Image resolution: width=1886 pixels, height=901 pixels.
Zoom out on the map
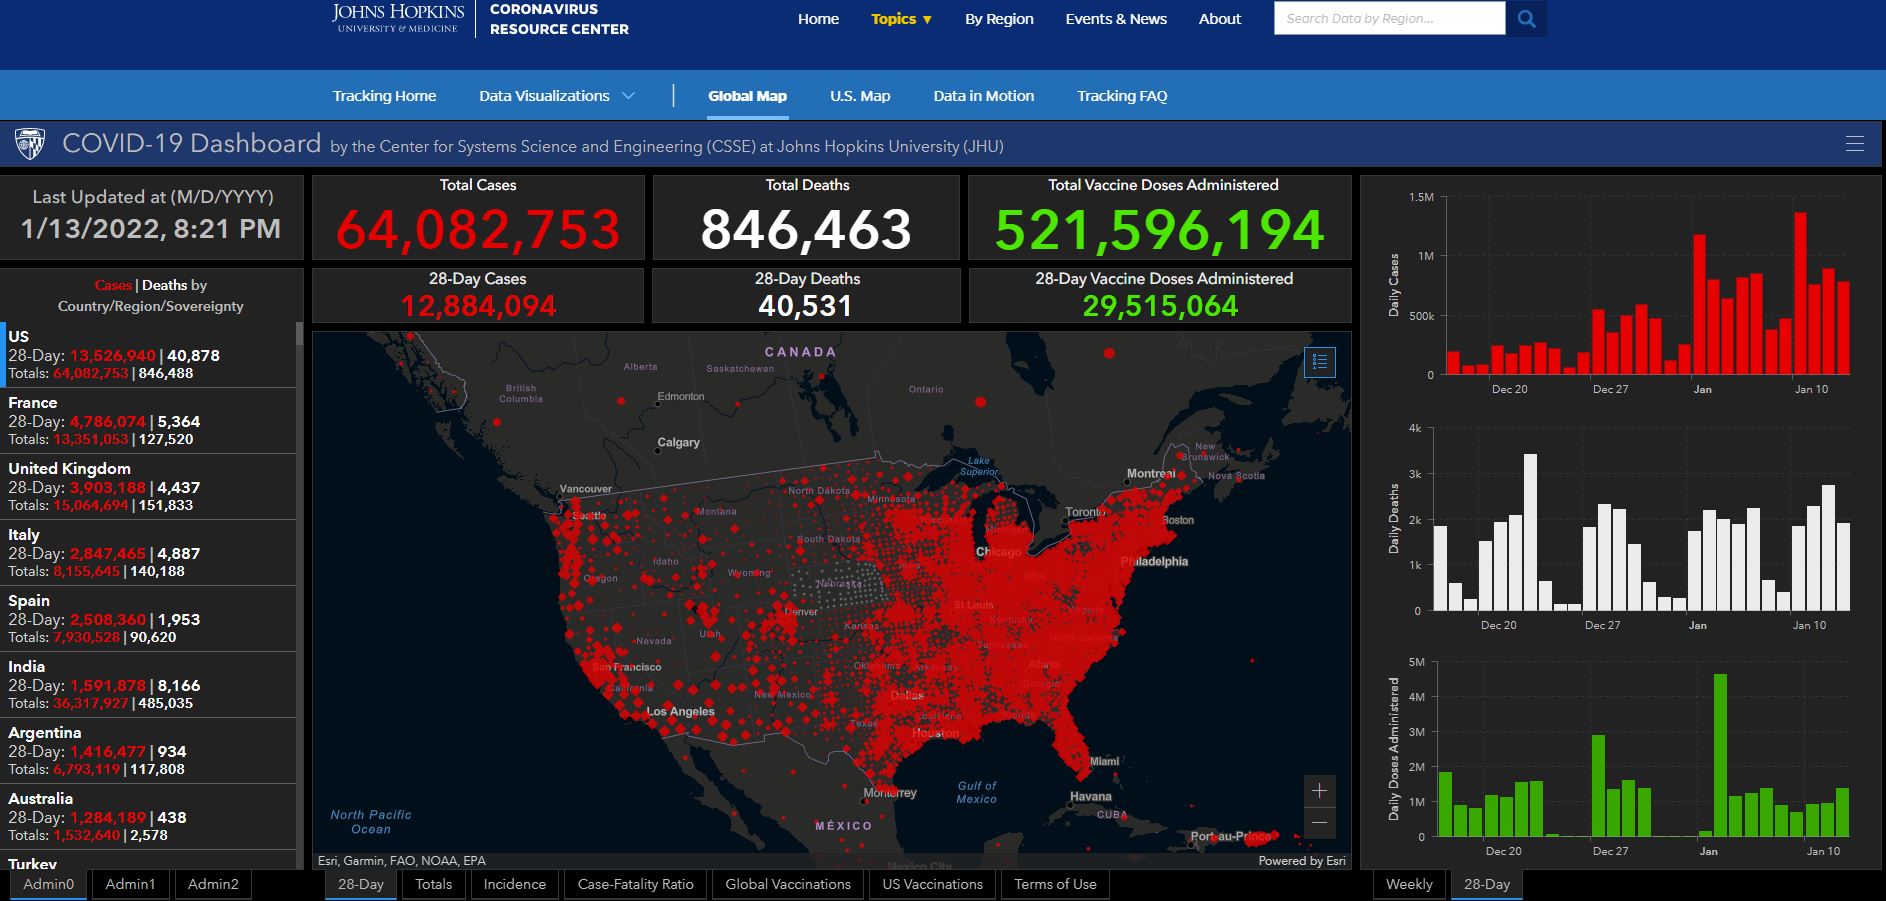point(1319,822)
